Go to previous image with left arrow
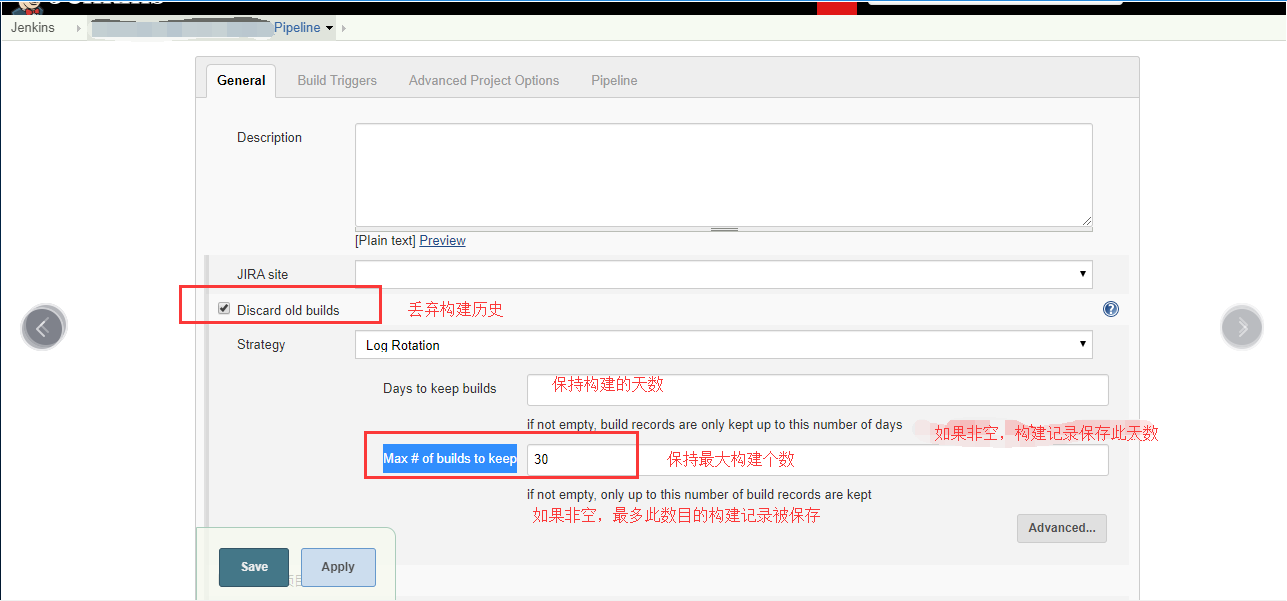 coord(43,327)
